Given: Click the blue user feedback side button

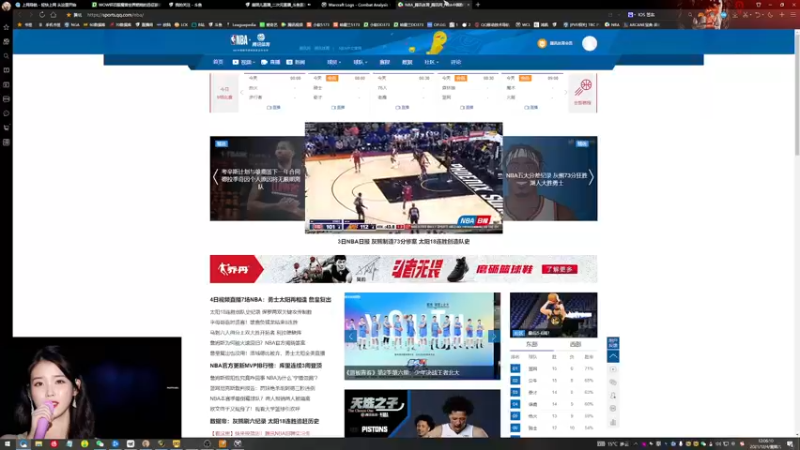Looking at the screenshot, I should click(x=613, y=343).
